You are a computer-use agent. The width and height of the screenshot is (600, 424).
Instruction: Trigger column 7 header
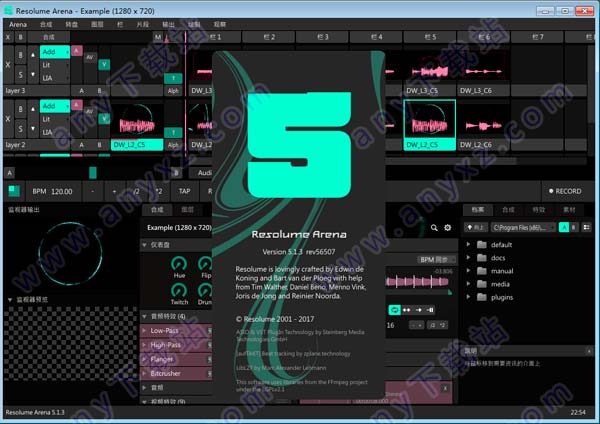(x=537, y=37)
